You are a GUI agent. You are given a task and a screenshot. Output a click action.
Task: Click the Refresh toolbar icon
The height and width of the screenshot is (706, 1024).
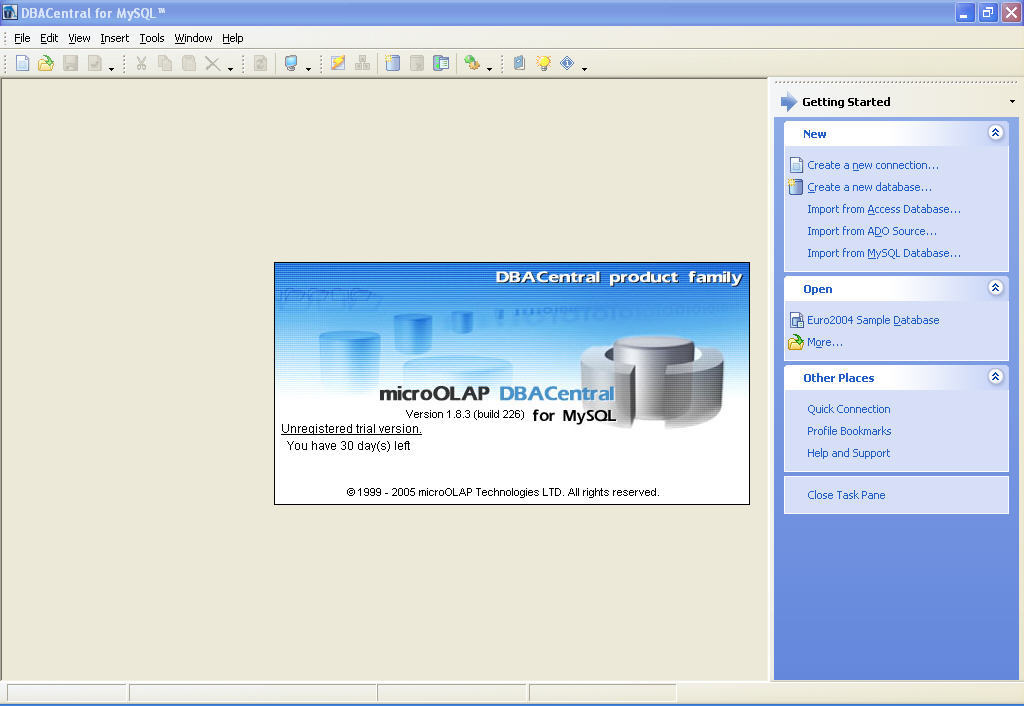tap(260, 63)
